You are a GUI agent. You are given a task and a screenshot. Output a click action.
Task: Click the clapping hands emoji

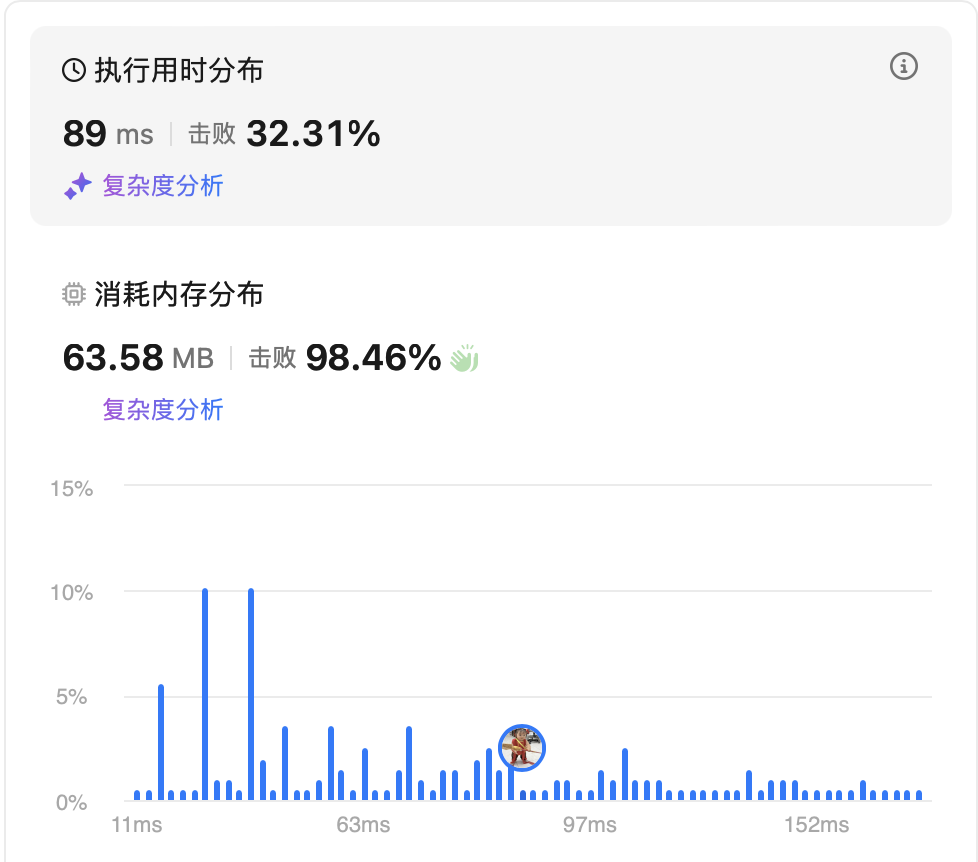point(464,358)
